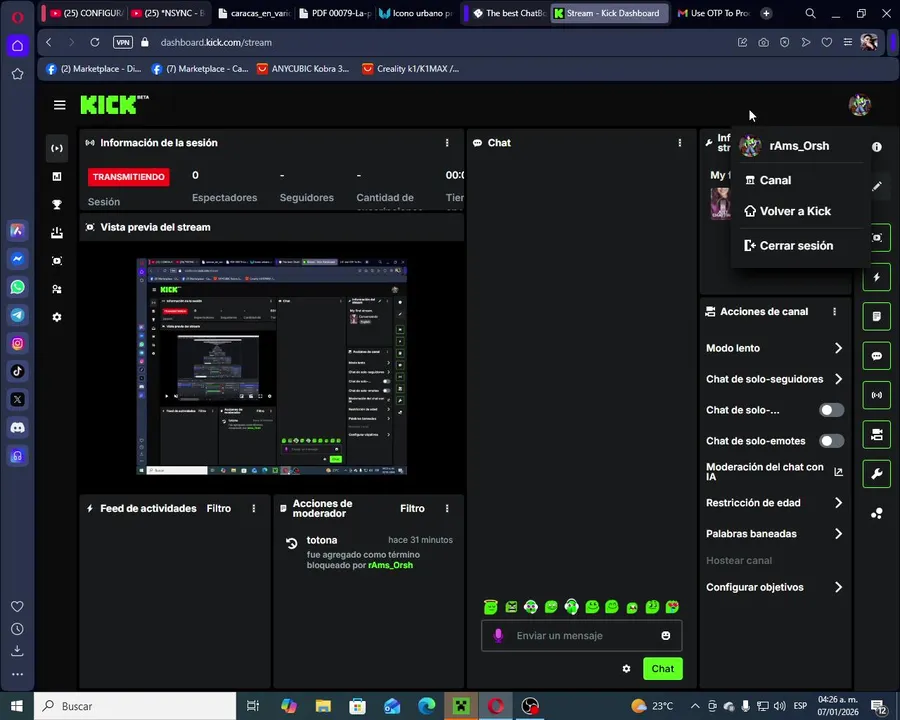The width and height of the screenshot is (900, 720).
Task: Expand Palabras baneadas settings
Action: point(774,534)
